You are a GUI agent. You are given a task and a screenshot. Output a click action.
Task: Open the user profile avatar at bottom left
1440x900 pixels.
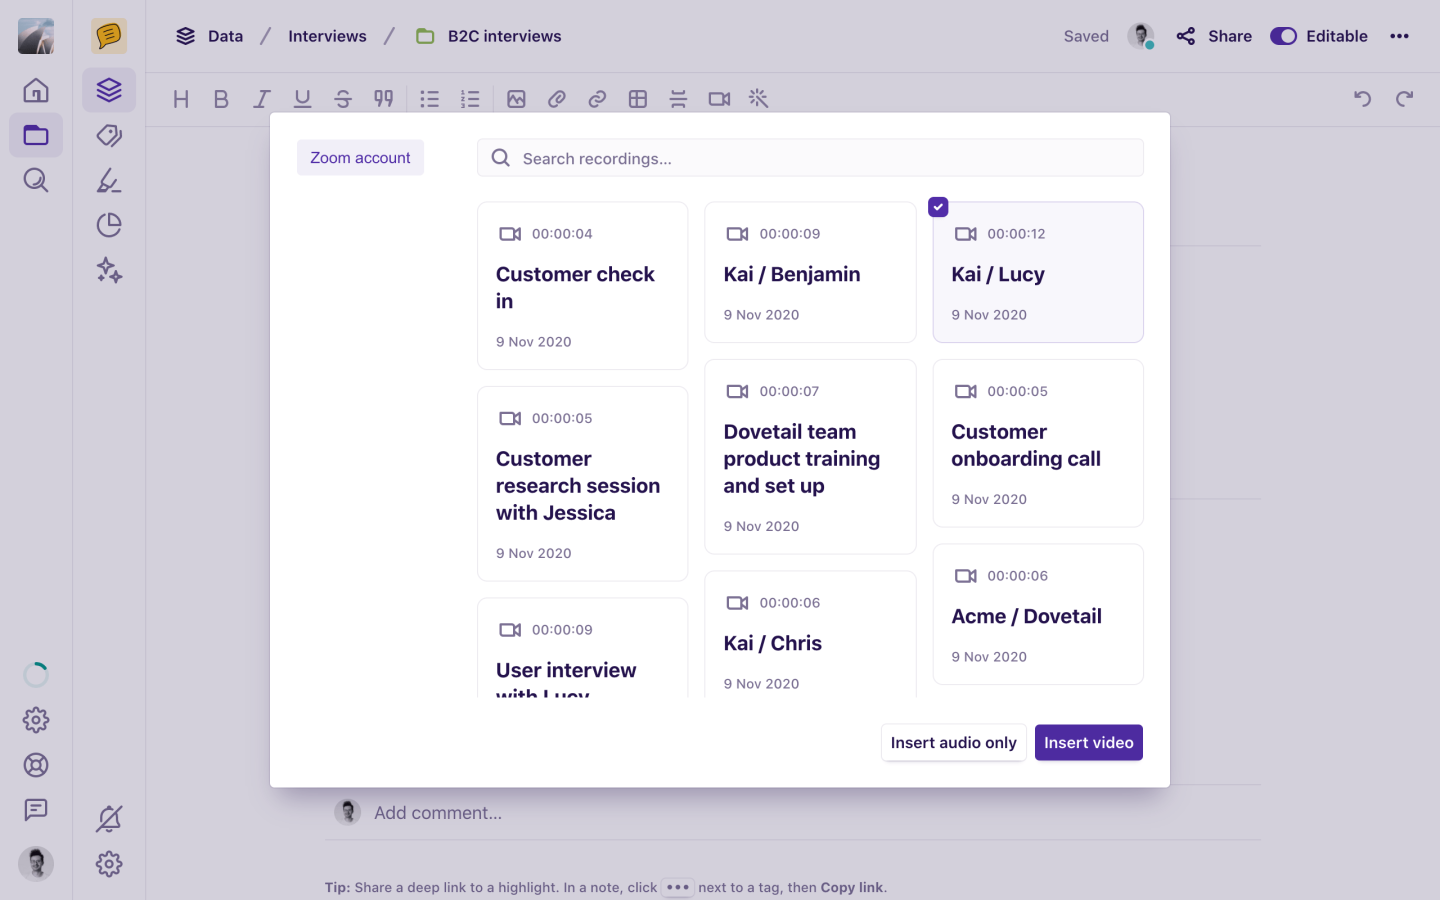[36, 864]
